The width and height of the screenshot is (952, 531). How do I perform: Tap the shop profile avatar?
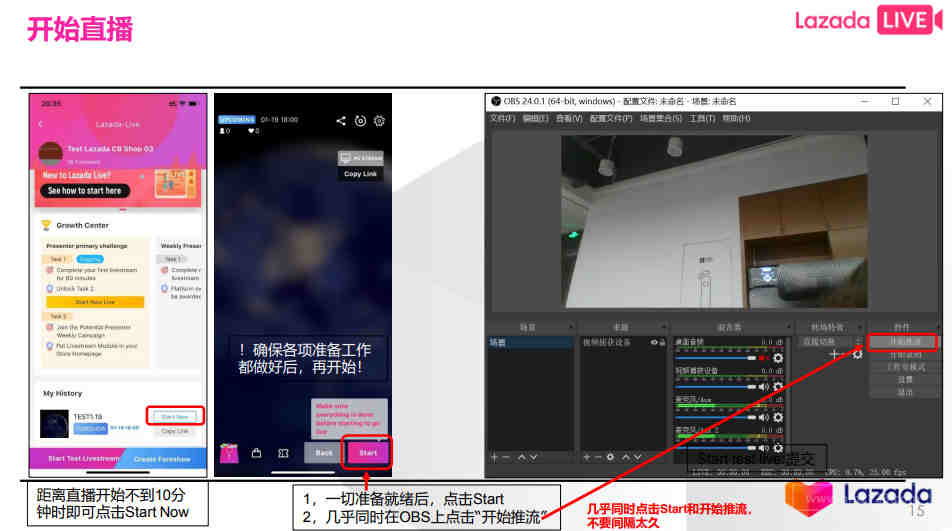tap(50, 153)
